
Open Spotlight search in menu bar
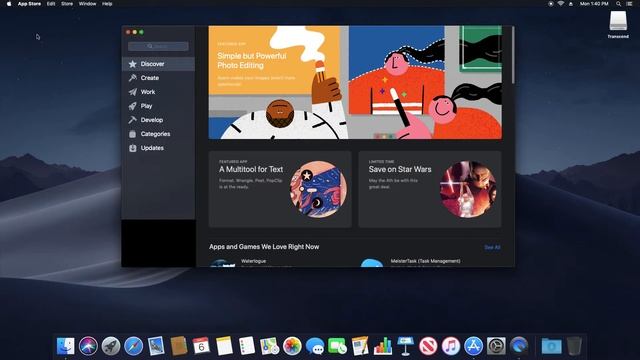(618, 4)
